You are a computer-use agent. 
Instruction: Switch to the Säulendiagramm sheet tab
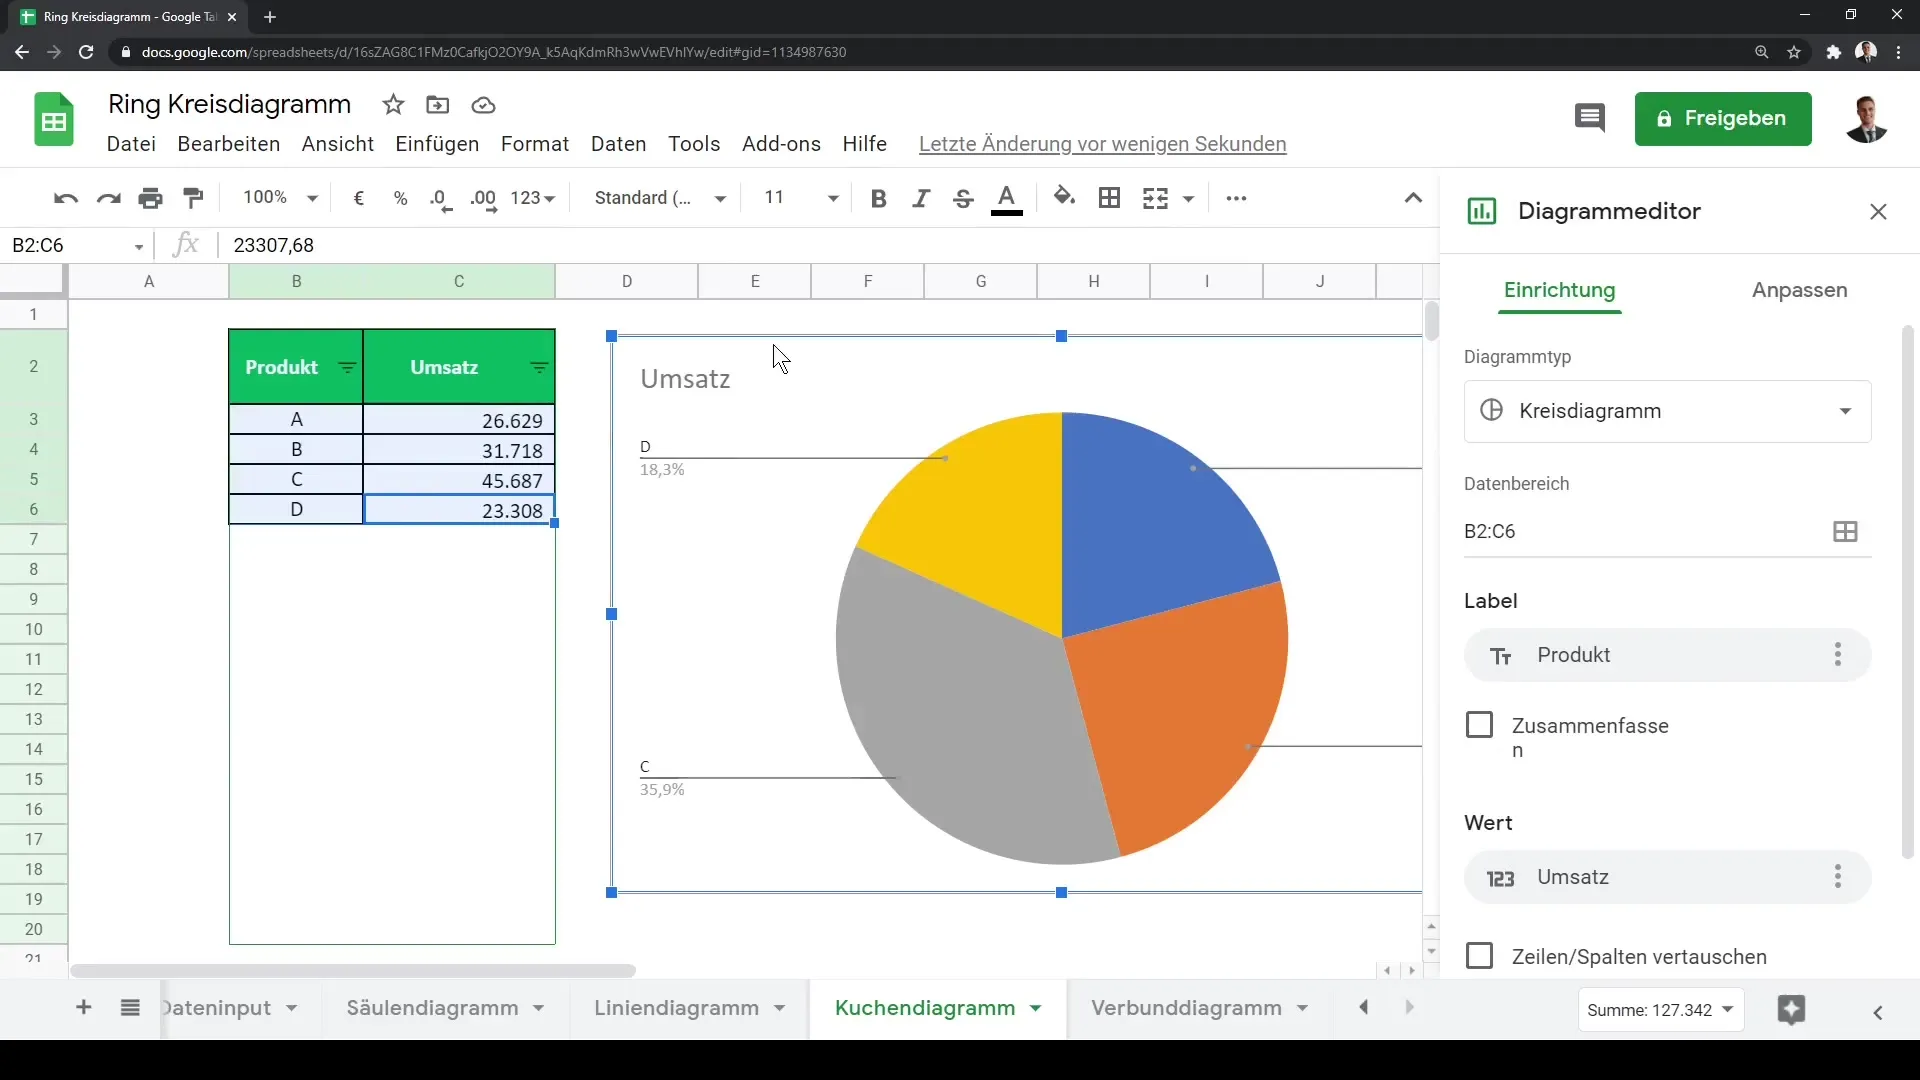point(432,1008)
